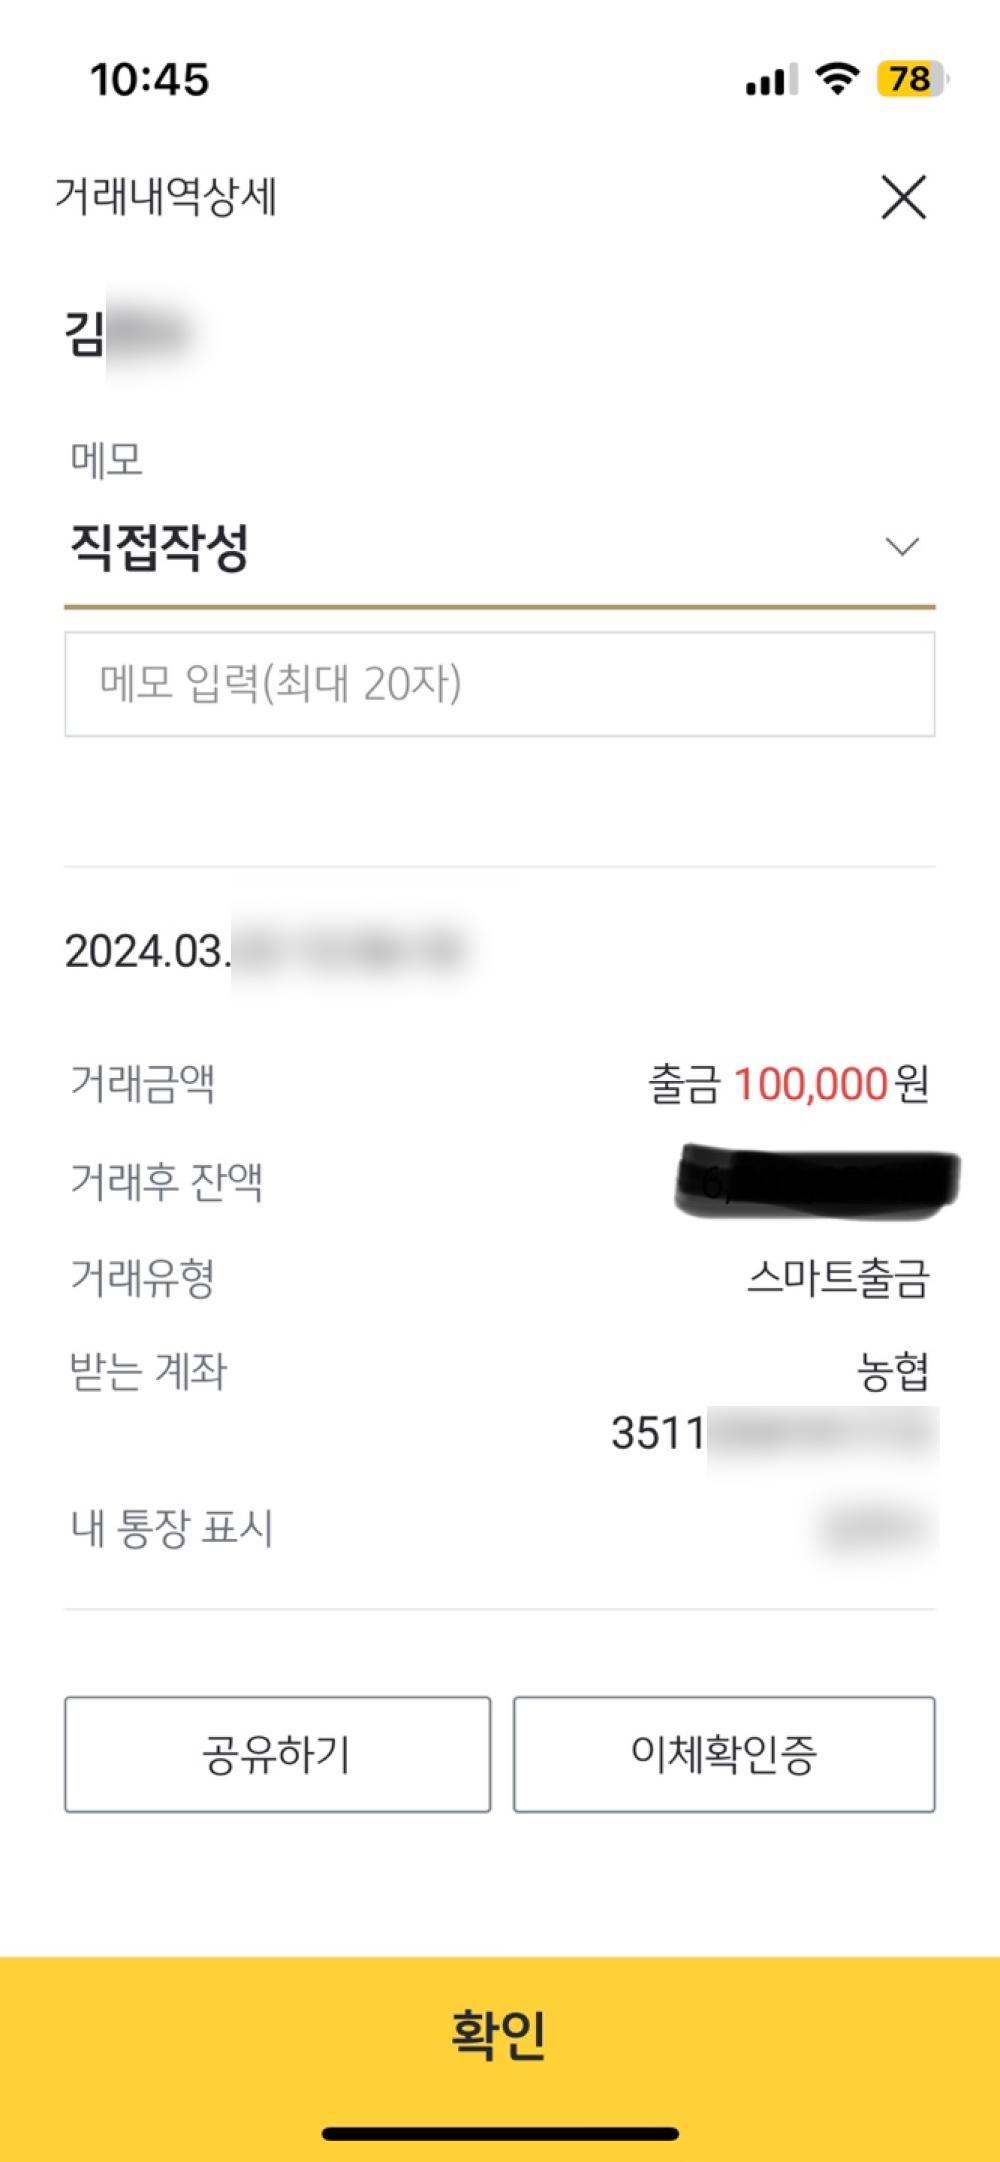Tap the 거래내역상세 page title
Screen dimensions: 1000x2162
point(166,196)
